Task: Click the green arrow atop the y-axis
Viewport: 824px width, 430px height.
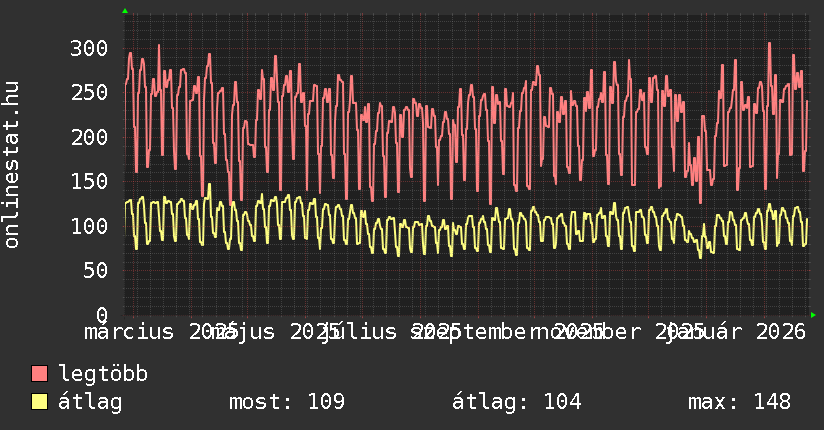Action: (125, 11)
